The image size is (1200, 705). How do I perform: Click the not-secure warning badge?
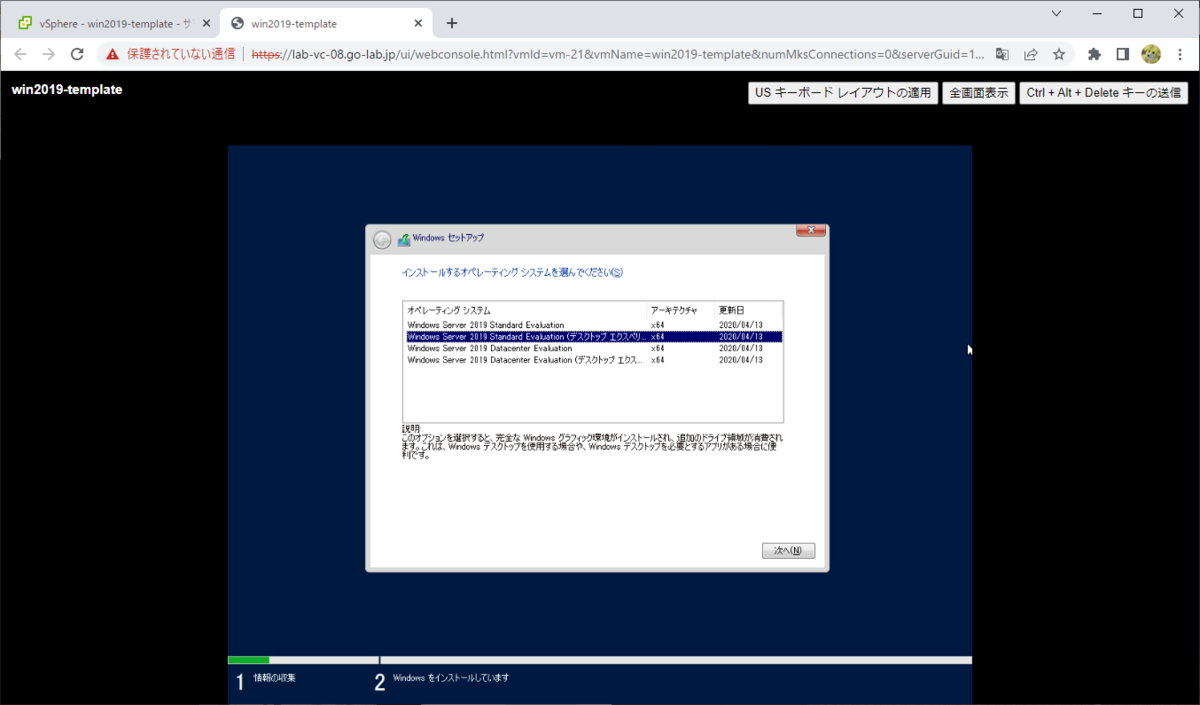click(x=170, y=54)
